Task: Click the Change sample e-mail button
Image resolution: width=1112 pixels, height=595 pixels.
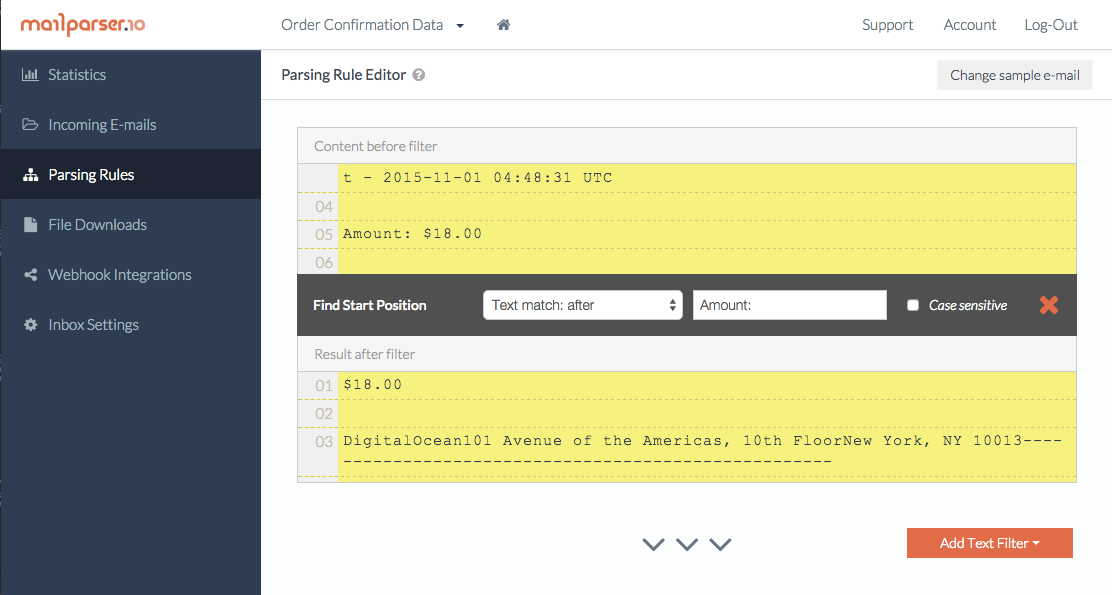Action: (1014, 74)
